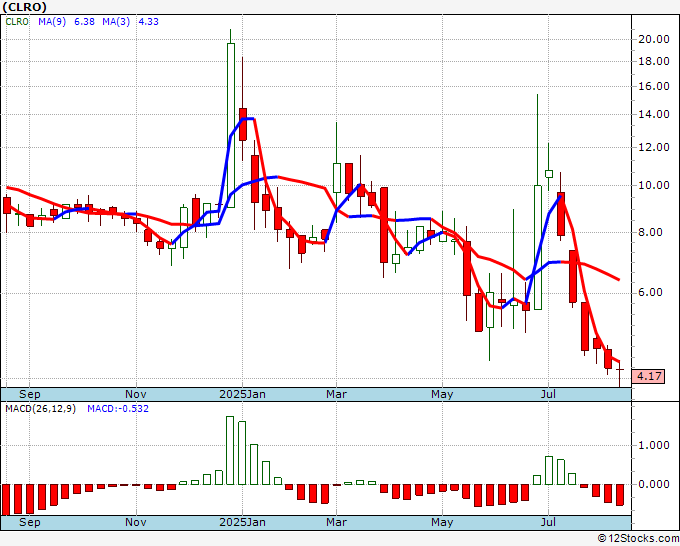
Task: Click the 10.00 price axis label
Action: click(654, 185)
